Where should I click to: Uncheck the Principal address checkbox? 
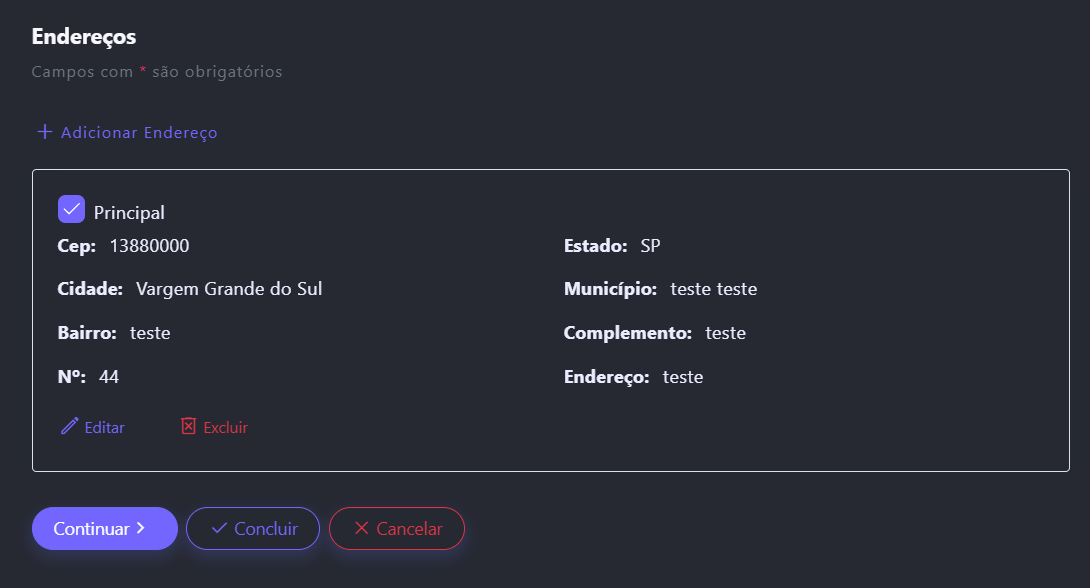point(72,209)
